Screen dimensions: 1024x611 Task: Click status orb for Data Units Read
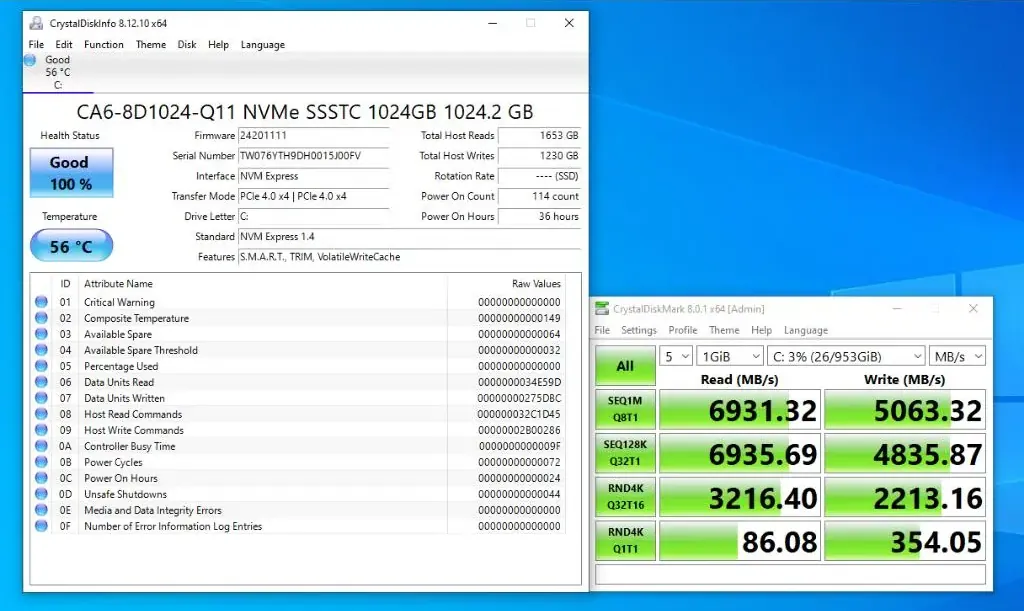pos(41,382)
